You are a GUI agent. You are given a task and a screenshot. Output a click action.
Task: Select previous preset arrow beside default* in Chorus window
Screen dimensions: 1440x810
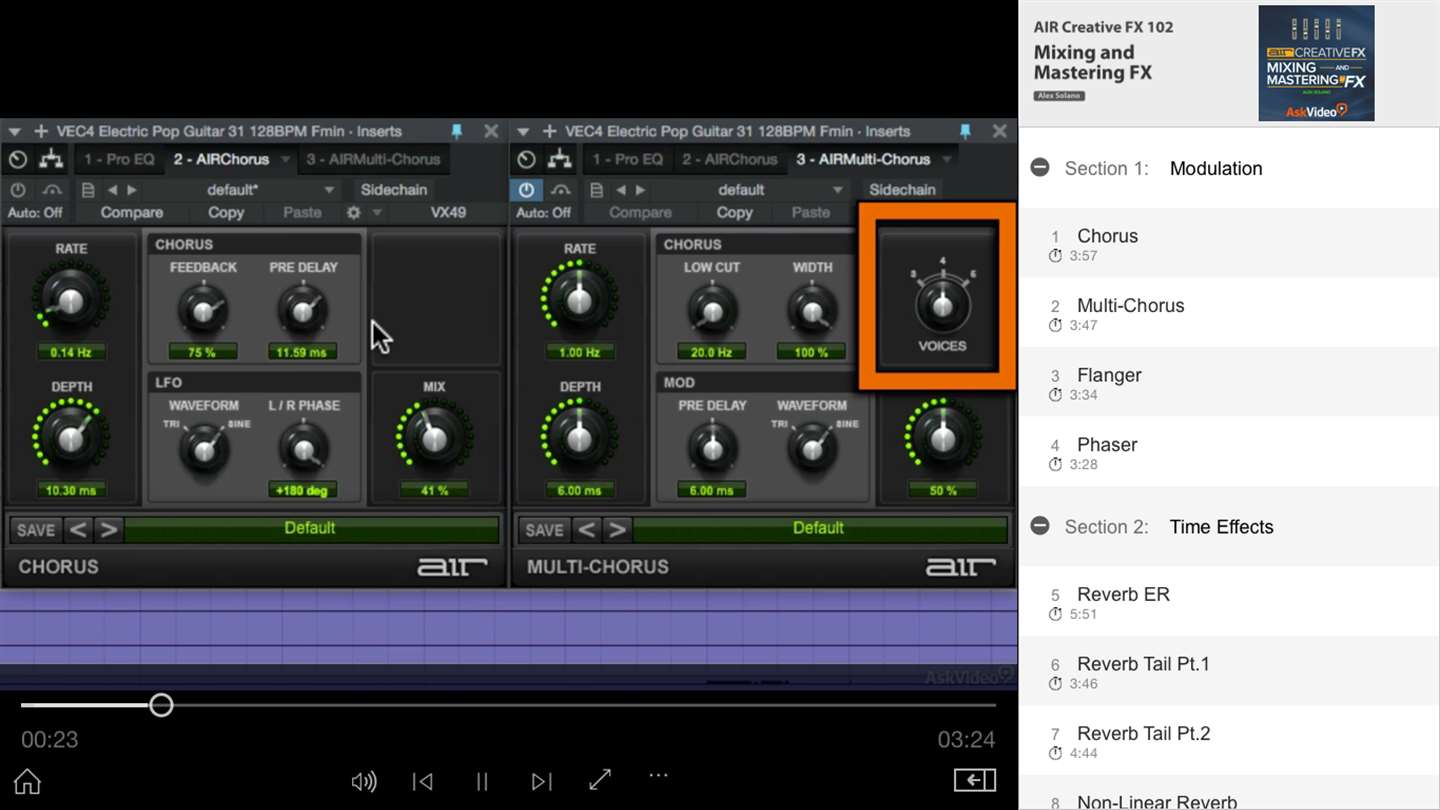112,190
